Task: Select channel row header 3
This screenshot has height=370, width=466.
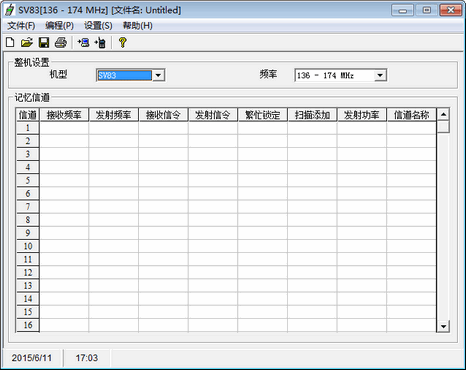Action: coord(28,154)
